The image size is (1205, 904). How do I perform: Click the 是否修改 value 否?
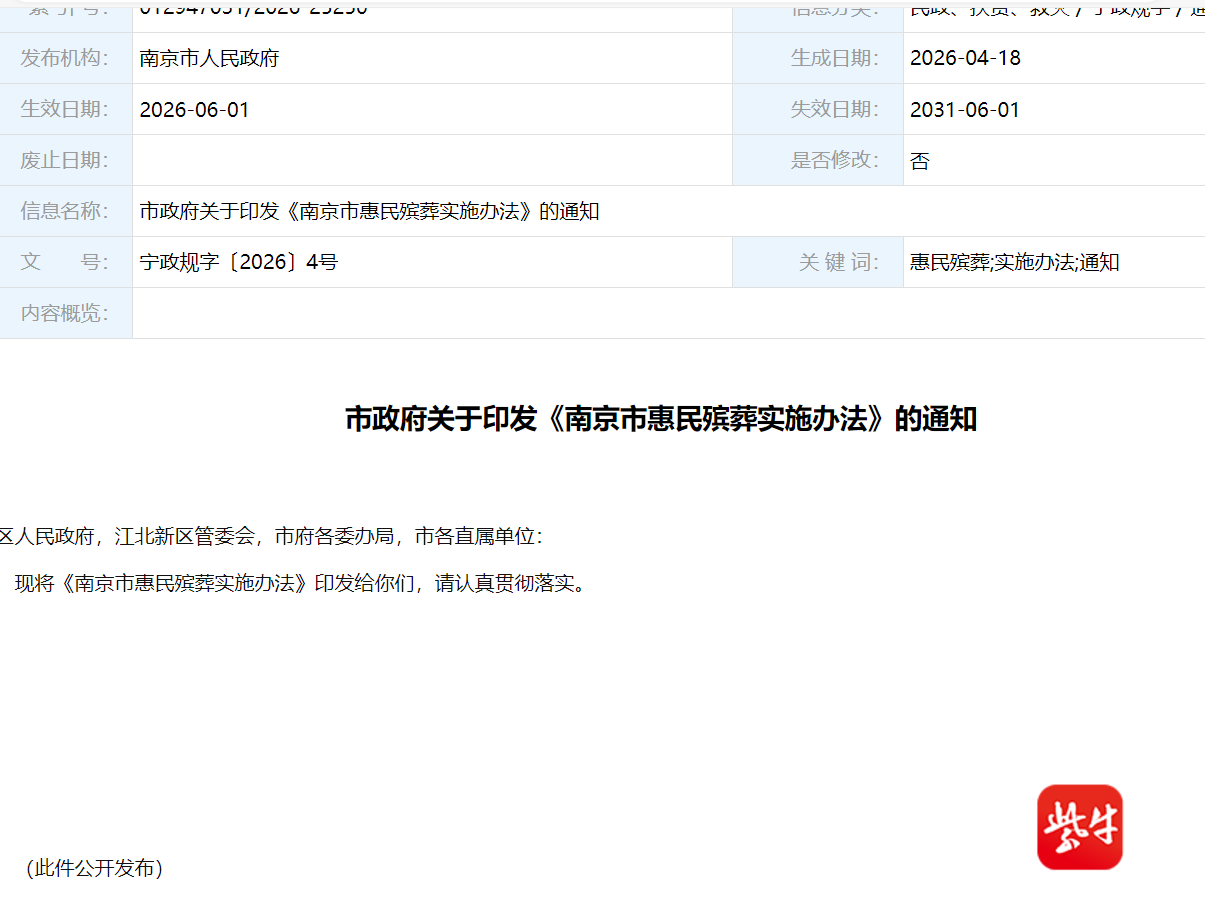920,161
